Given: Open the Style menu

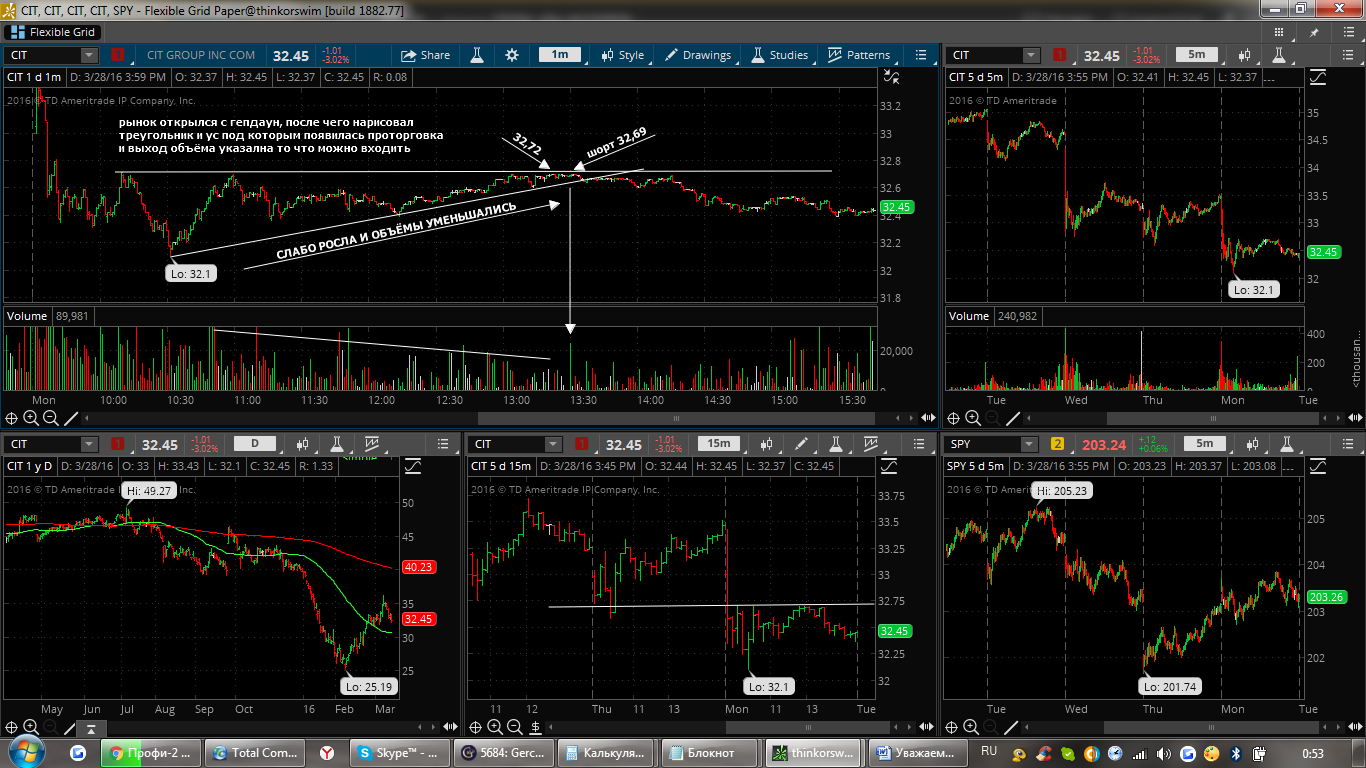Looking at the screenshot, I should coord(621,55).
